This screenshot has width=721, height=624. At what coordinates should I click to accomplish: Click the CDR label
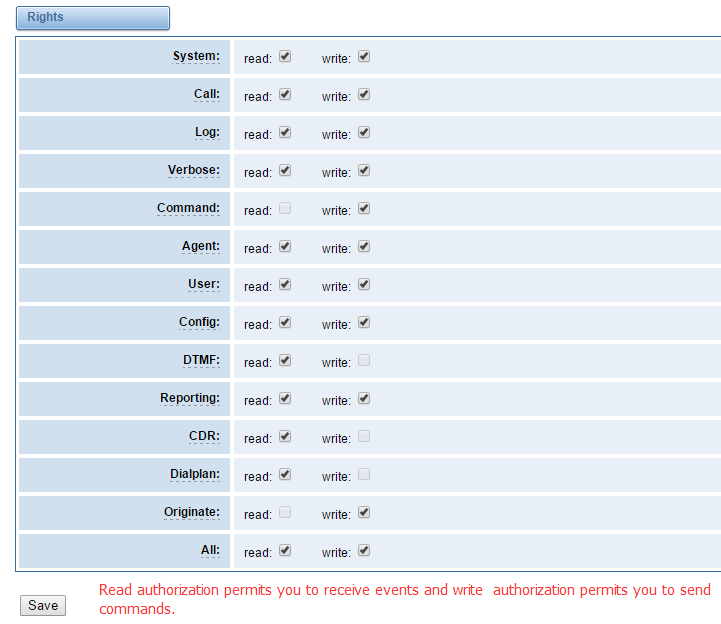tap(204, 436)
